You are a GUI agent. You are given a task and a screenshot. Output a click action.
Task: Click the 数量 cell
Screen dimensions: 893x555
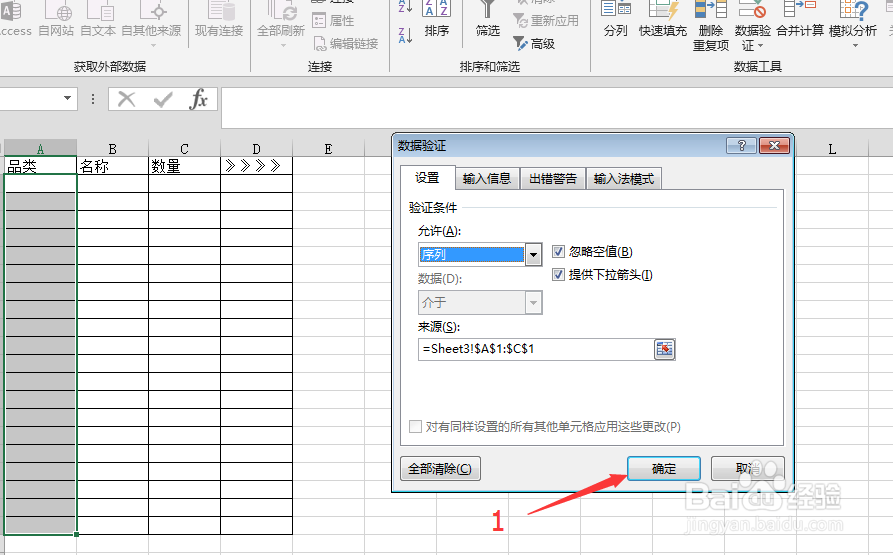[x=184, y=166]
